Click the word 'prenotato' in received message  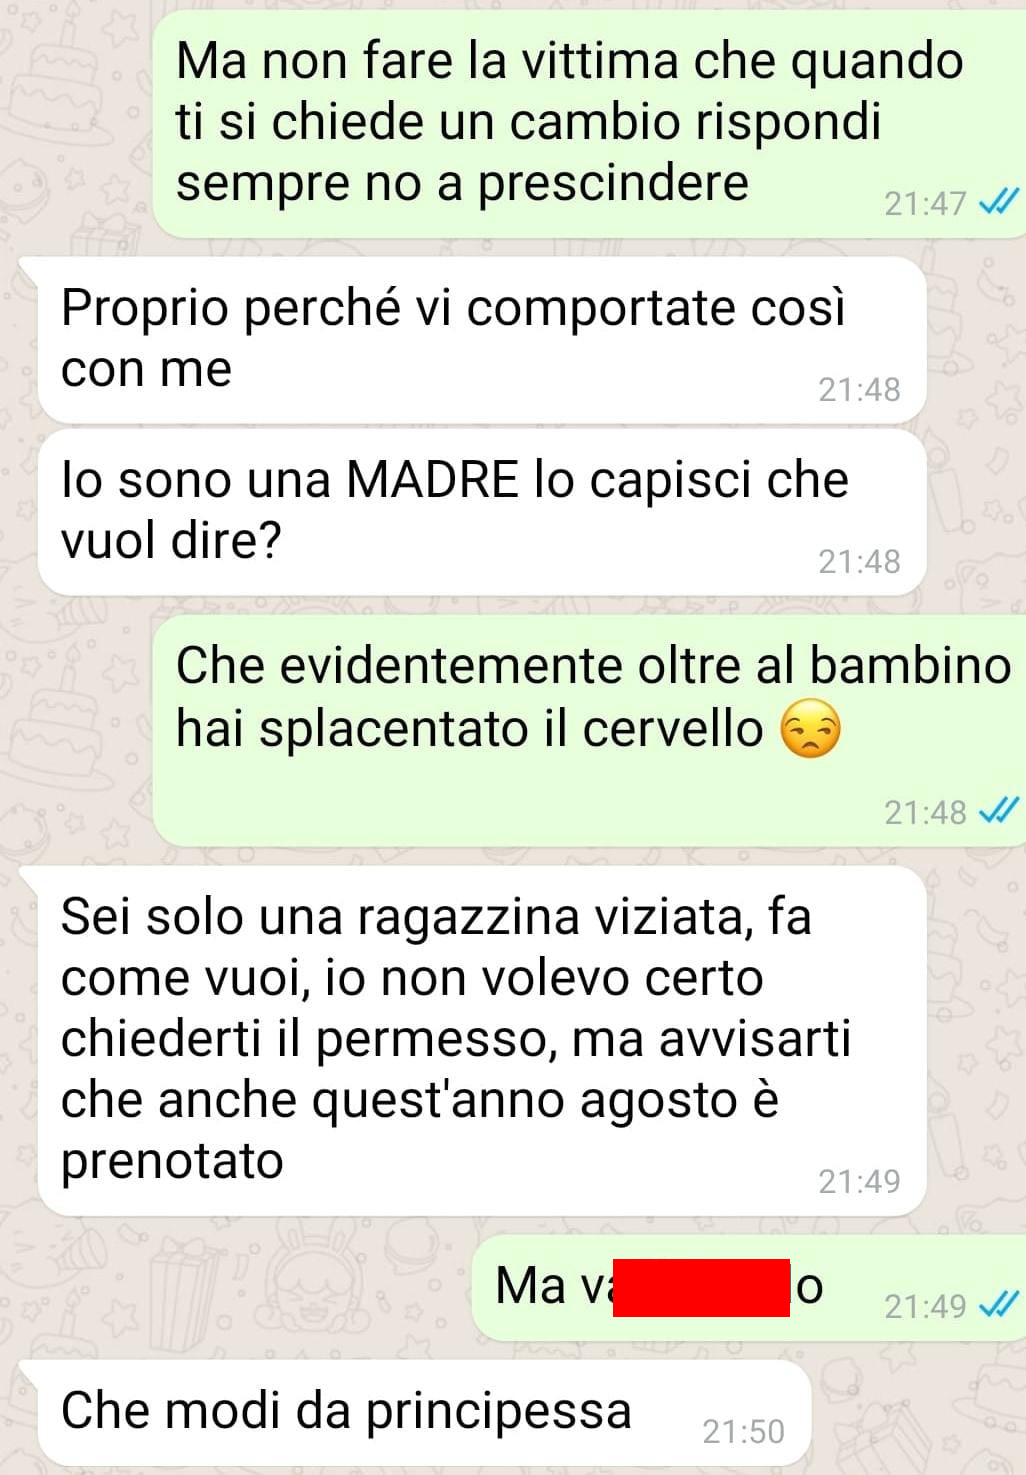tap(172, 1162)
